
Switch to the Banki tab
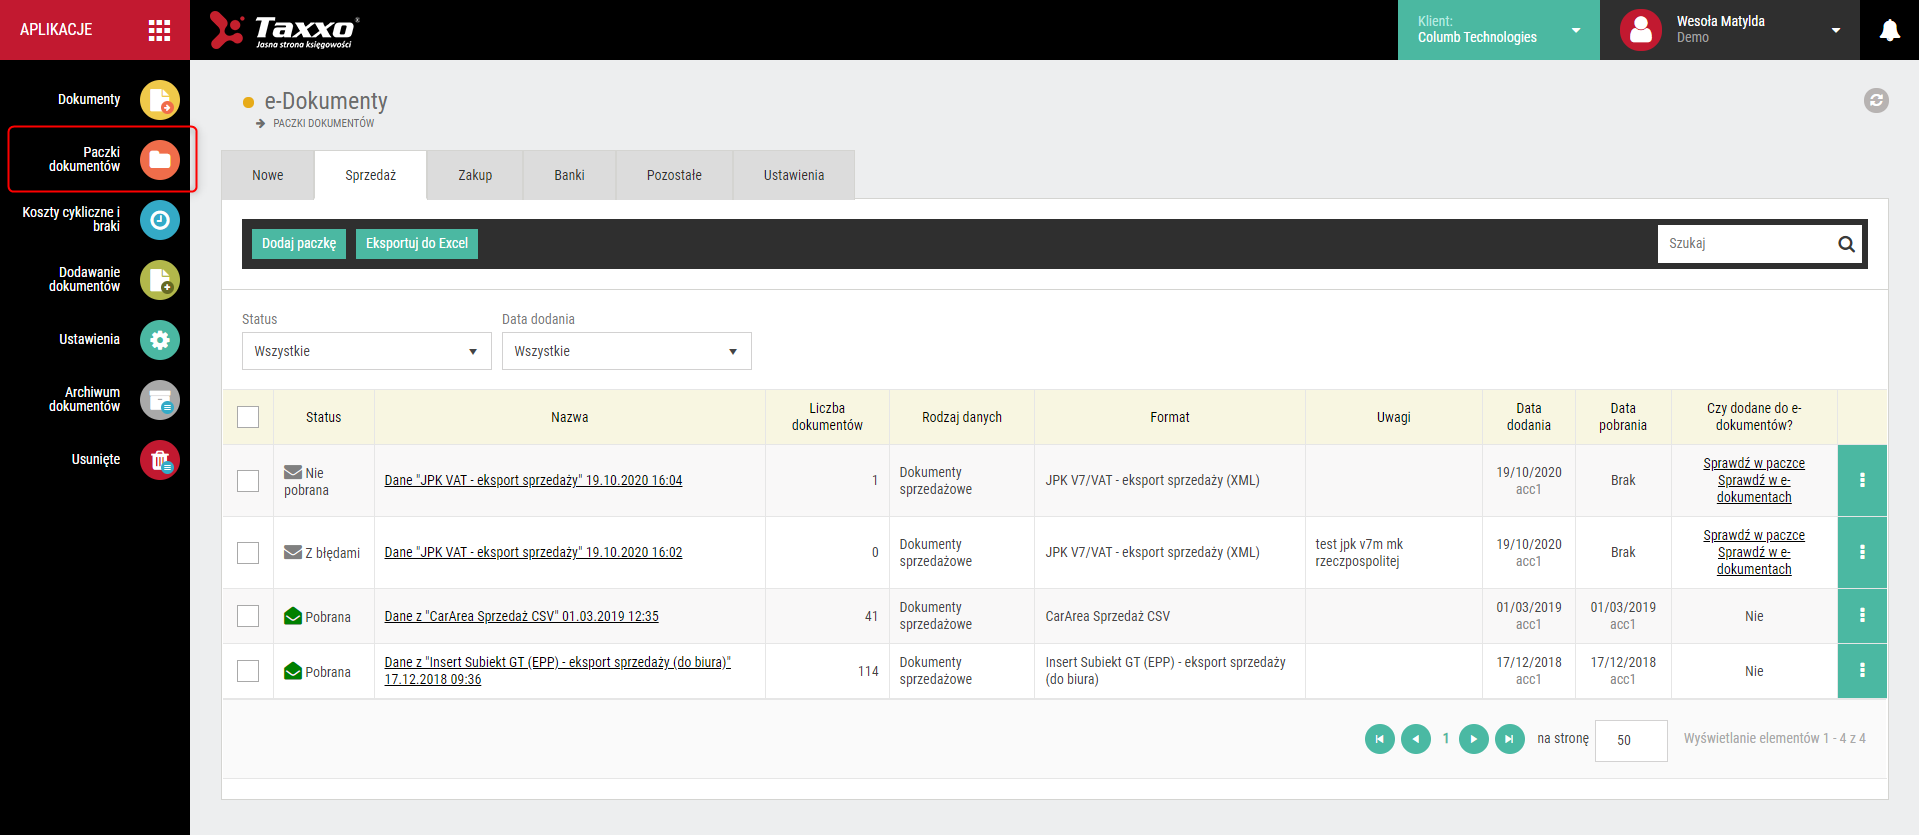click(x=569, y=175)
